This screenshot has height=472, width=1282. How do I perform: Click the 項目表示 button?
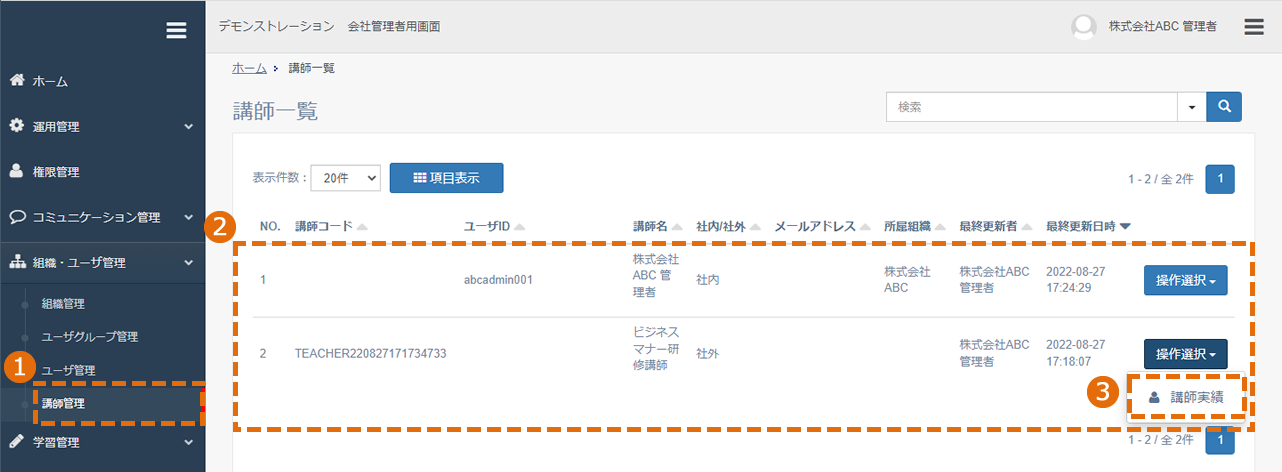pos(446,178)
